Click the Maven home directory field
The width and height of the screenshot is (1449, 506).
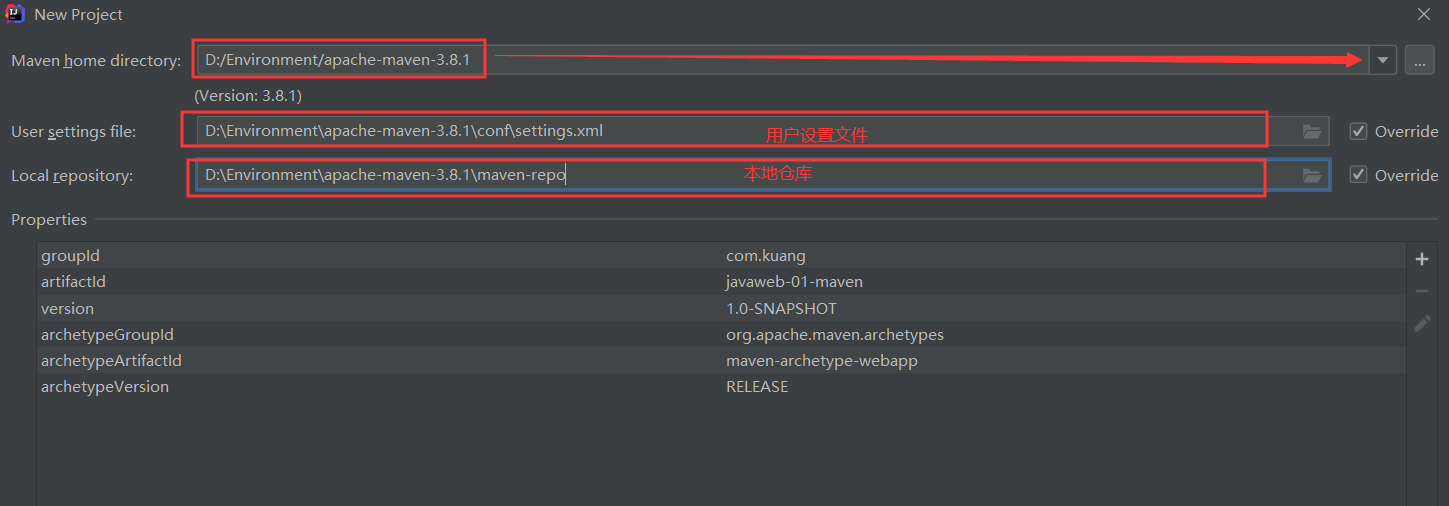[782, 60]
